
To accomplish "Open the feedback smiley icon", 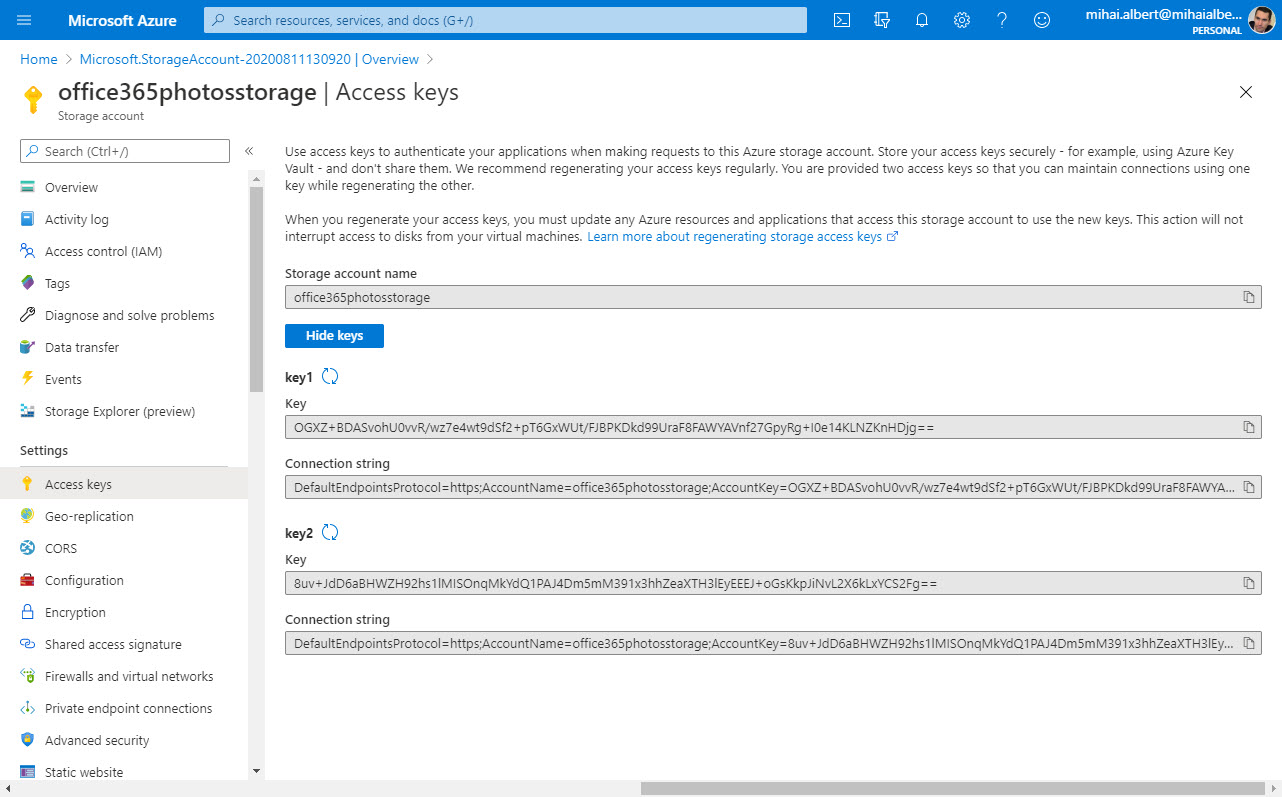I will [x=1042, y=20].
